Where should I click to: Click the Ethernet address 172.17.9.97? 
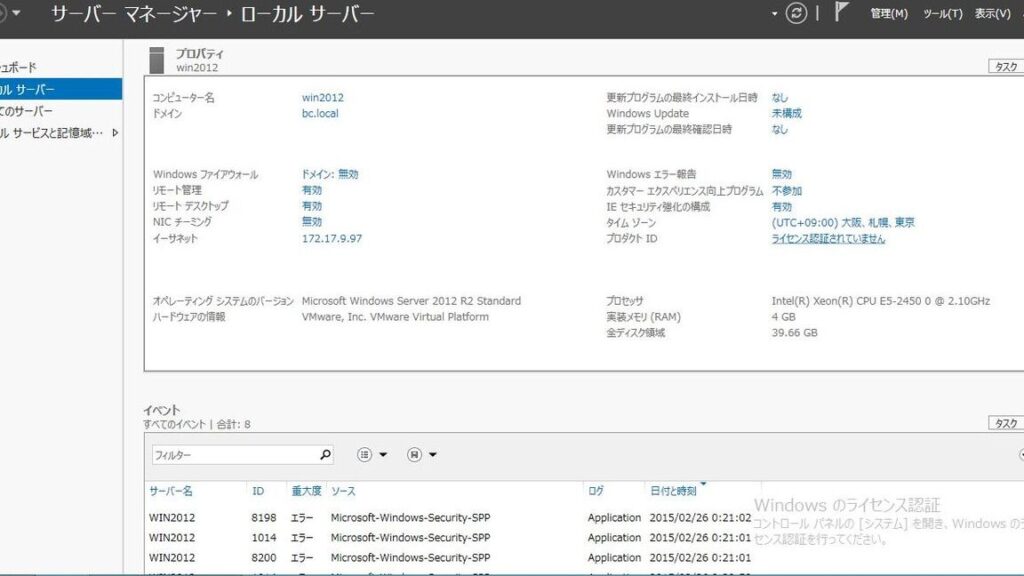click(332, 238)
